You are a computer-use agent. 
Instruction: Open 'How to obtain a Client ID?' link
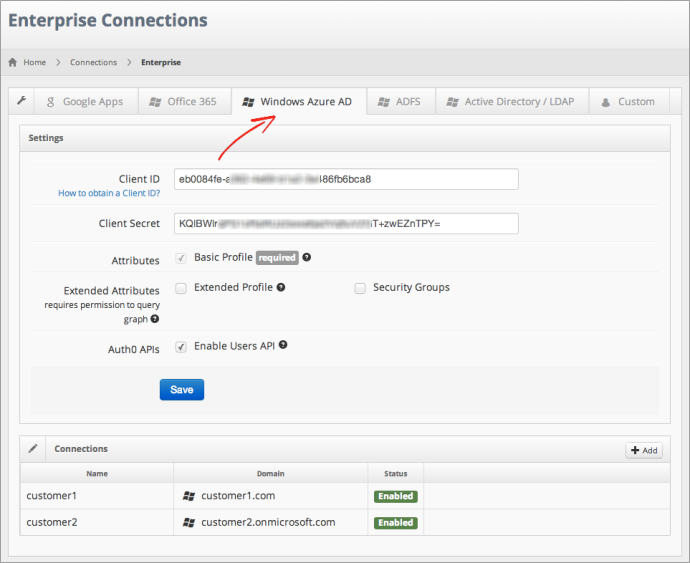(109, 193)
